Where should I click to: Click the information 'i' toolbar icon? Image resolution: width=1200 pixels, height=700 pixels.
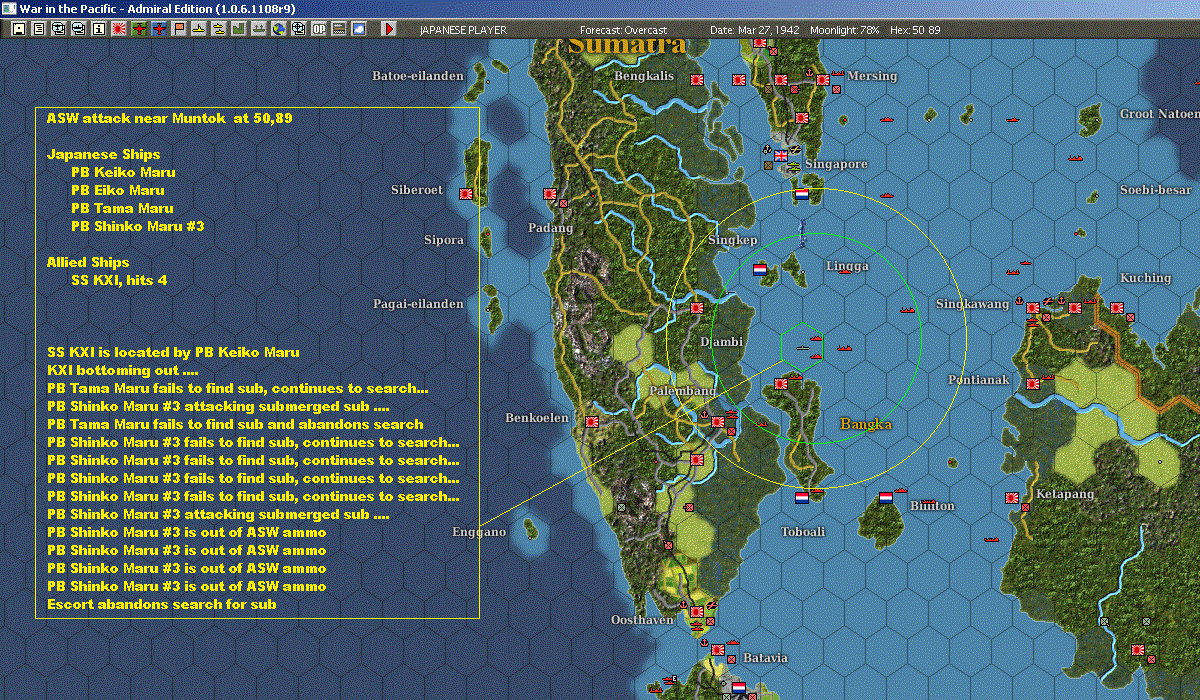(98, 29)
